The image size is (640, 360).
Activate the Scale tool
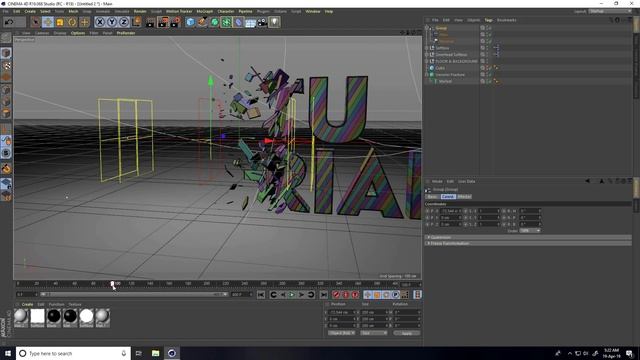coord(60,22)
